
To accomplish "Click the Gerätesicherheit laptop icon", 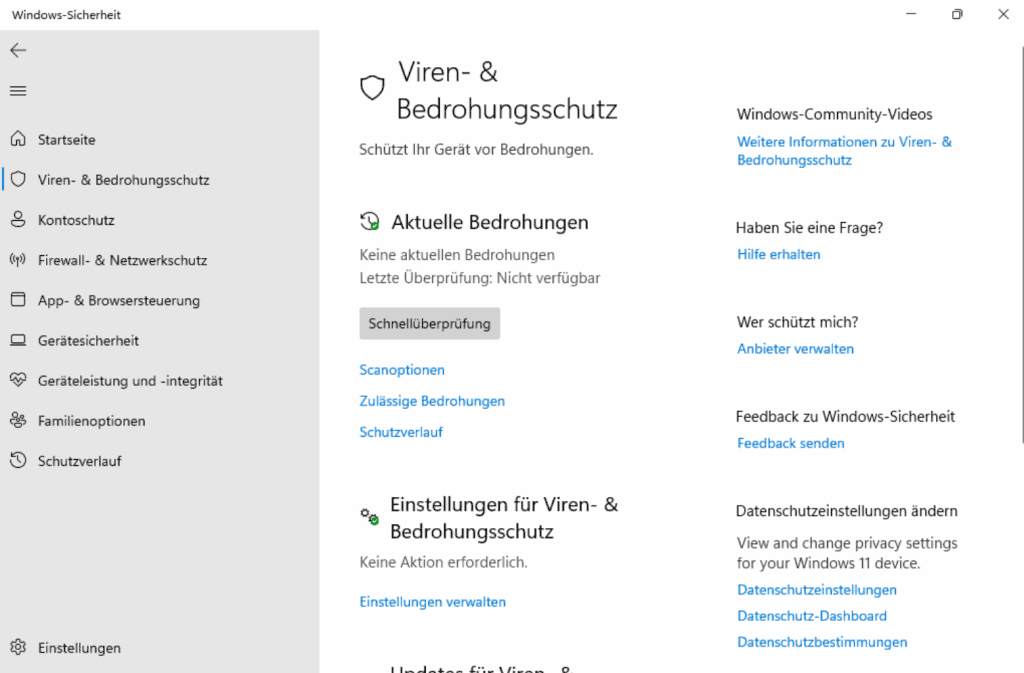I will pos(18,341).
